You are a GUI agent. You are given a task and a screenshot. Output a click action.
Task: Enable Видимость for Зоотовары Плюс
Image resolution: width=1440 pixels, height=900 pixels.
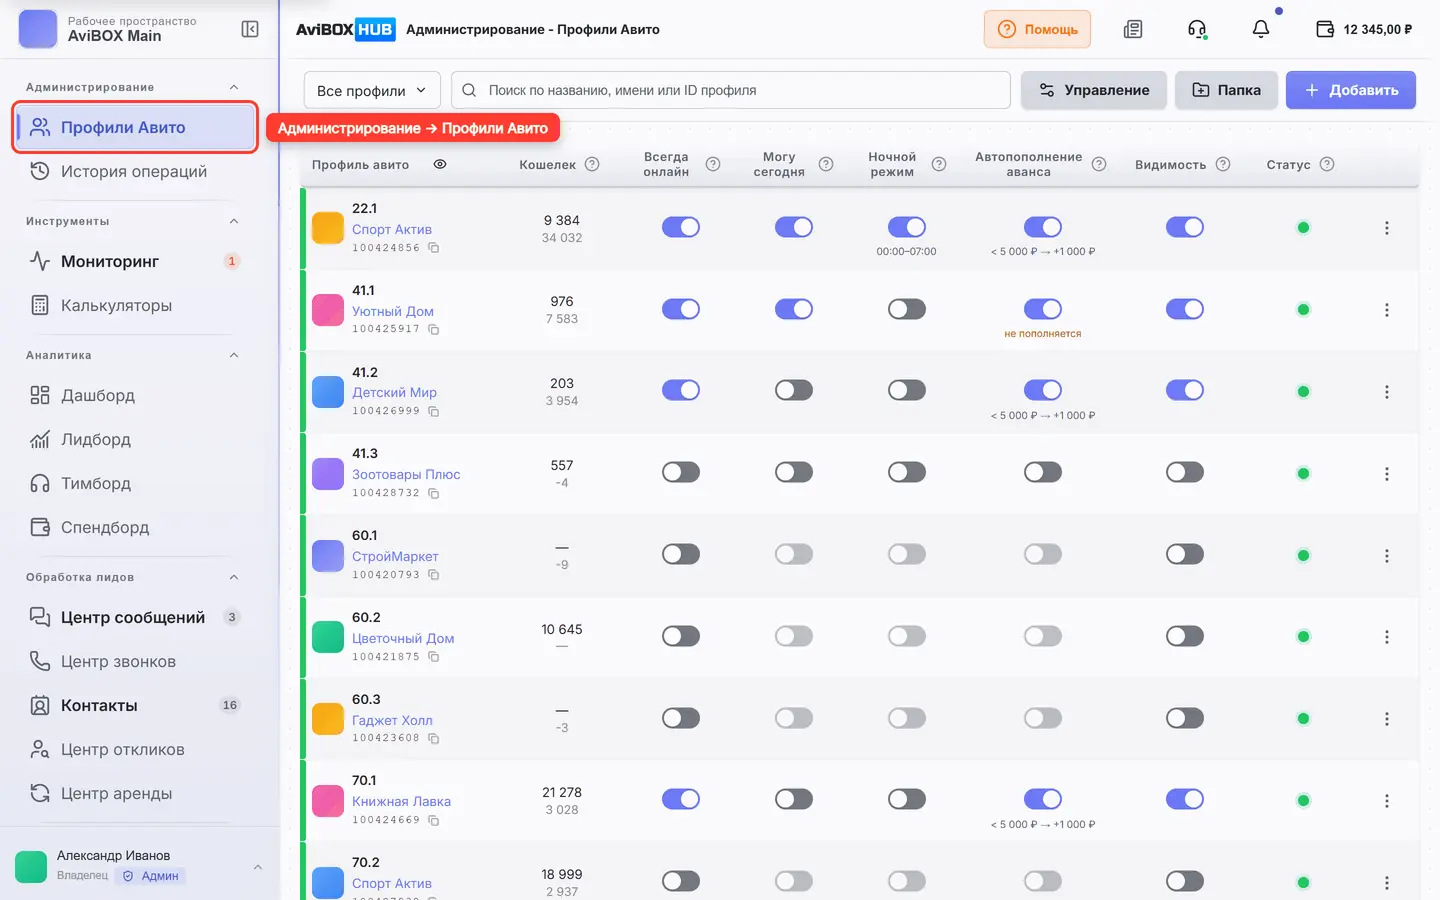(x=1185, y=472)
